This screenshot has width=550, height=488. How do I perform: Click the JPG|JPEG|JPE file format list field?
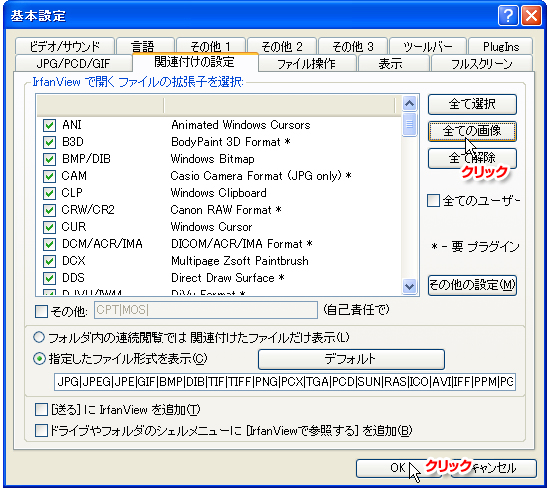(x=285, y=382)
